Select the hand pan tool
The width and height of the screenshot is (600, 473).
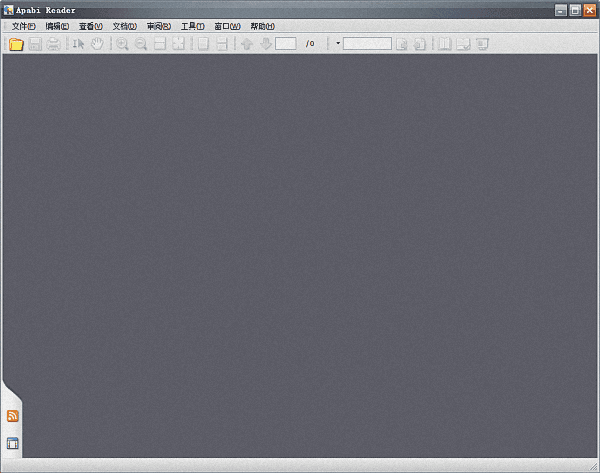(x=97, y=44)
